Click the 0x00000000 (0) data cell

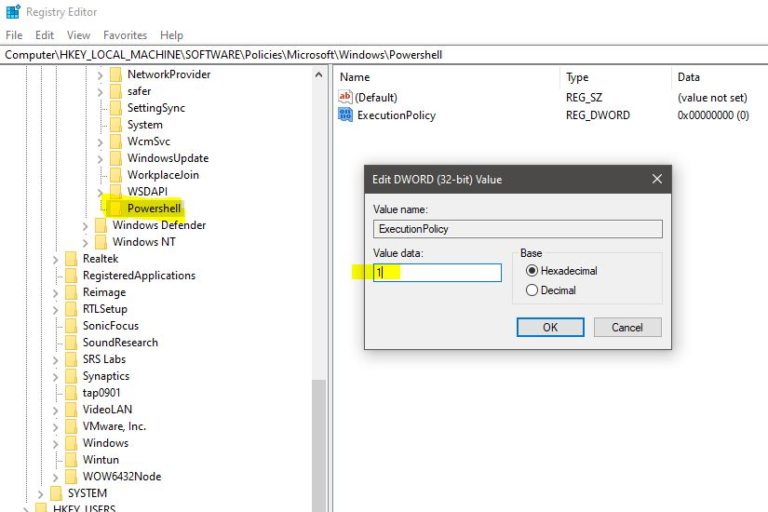tap(713, 115)
